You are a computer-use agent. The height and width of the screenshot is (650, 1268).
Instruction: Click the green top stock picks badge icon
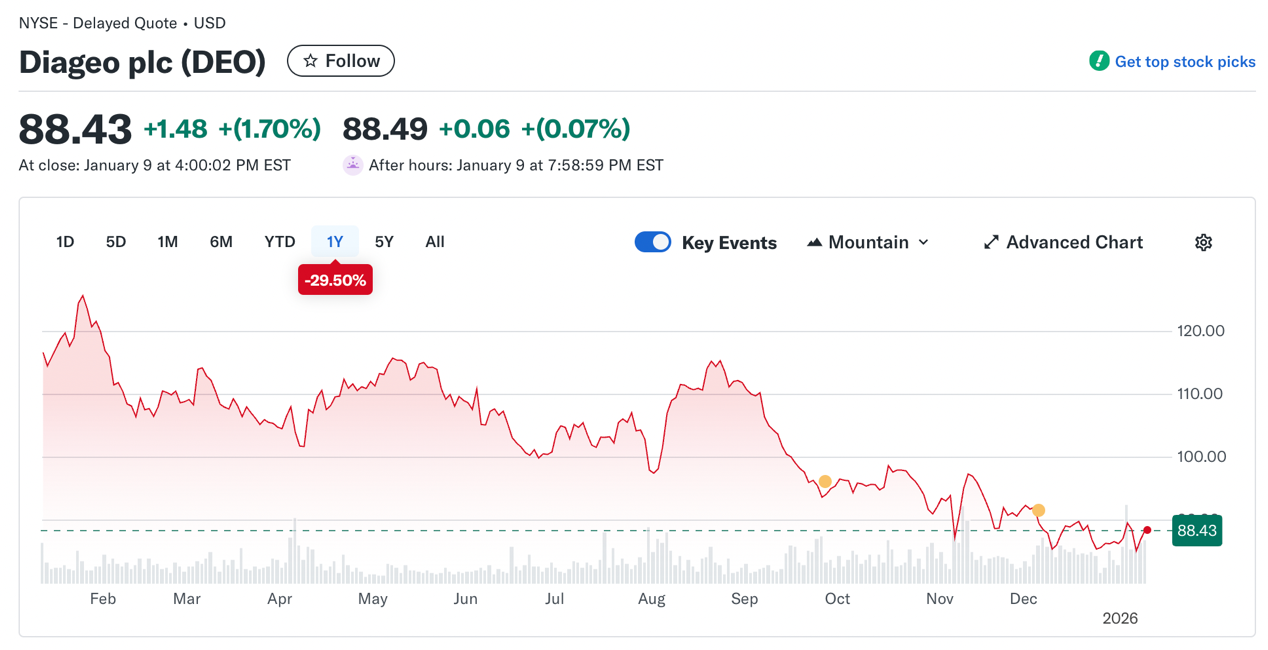[1099, 61]
